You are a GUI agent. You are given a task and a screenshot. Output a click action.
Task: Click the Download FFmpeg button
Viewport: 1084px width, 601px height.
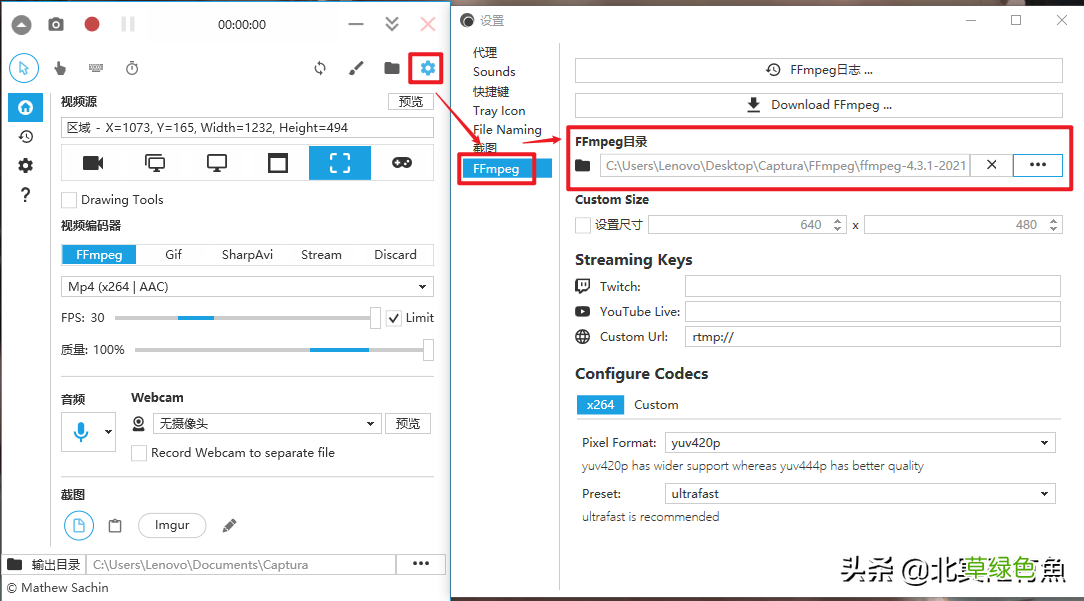click(819, 105)
